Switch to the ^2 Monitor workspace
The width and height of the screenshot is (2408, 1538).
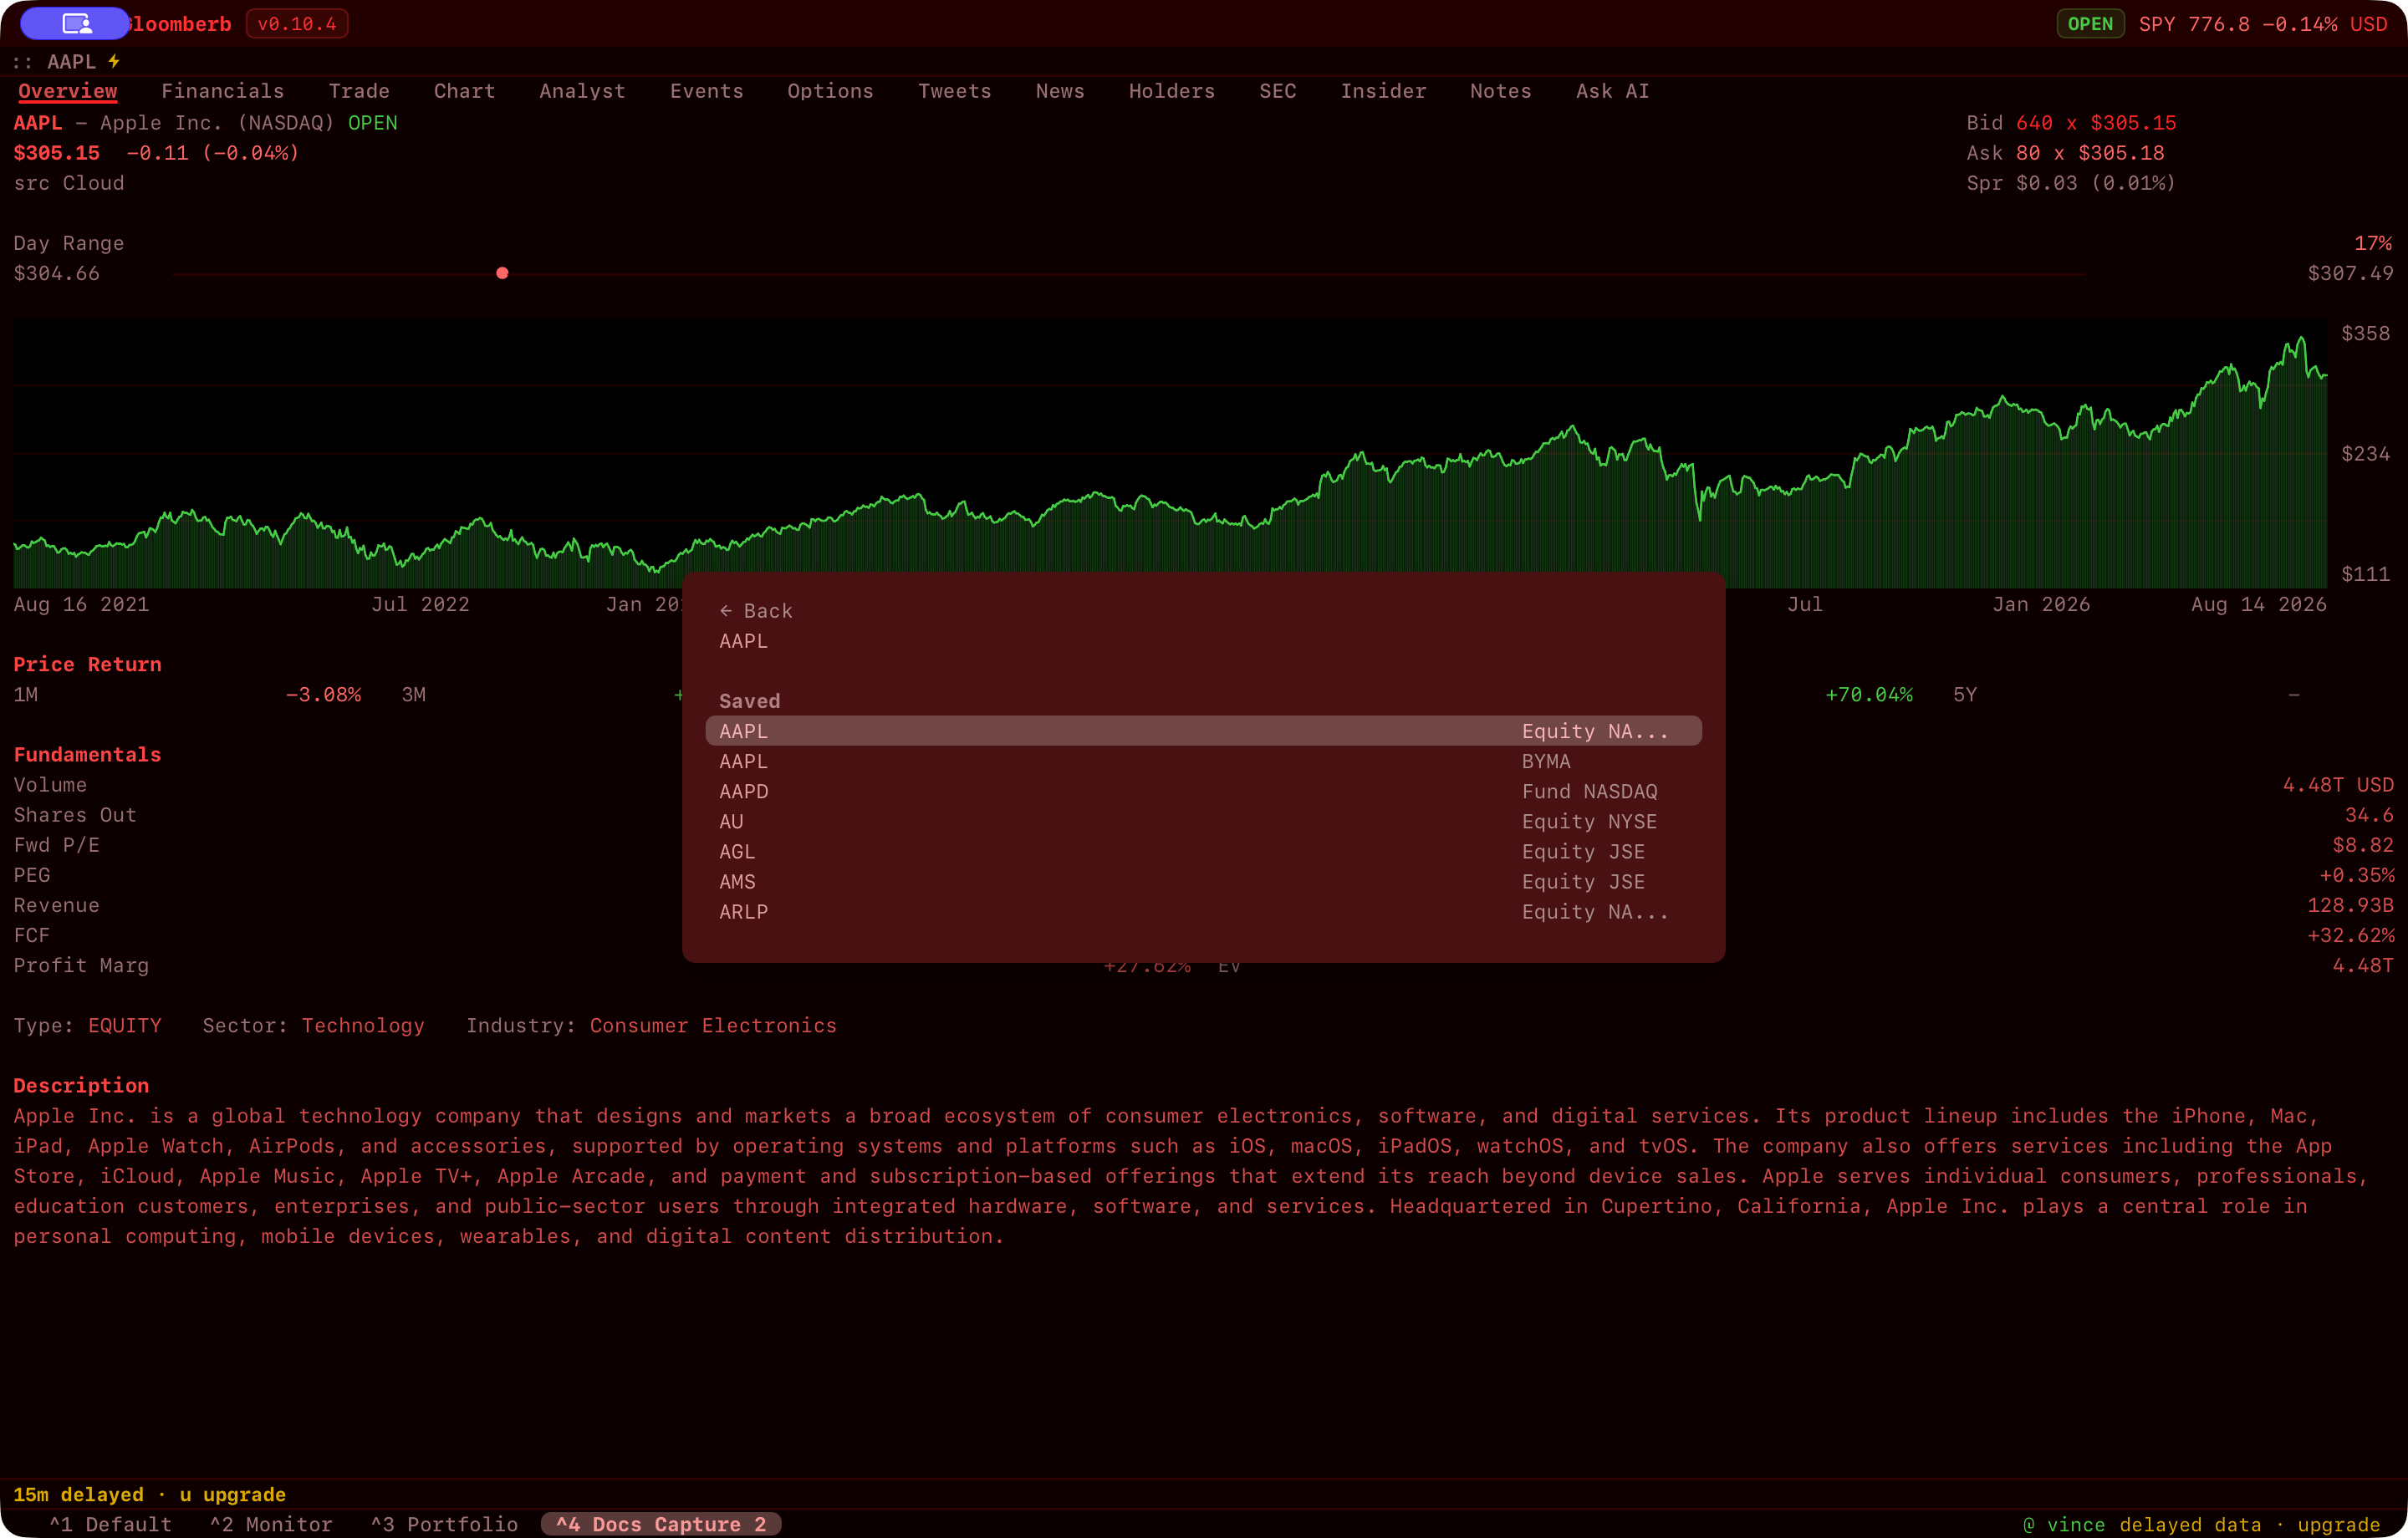(271, 1524)
